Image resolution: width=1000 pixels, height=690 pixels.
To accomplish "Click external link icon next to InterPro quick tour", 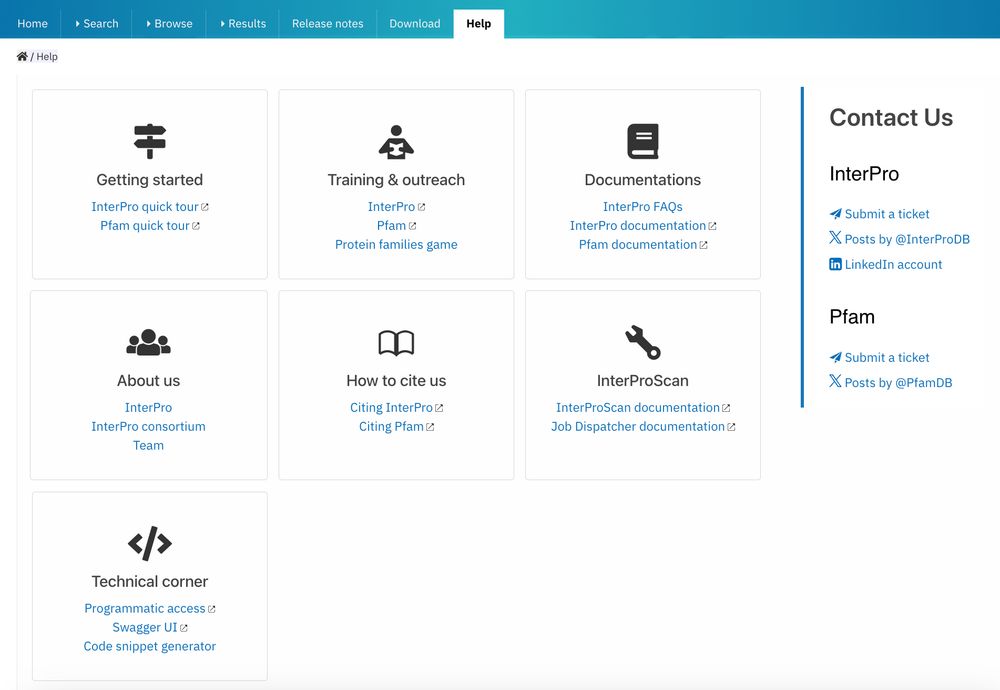I will (x=205, y=207).
